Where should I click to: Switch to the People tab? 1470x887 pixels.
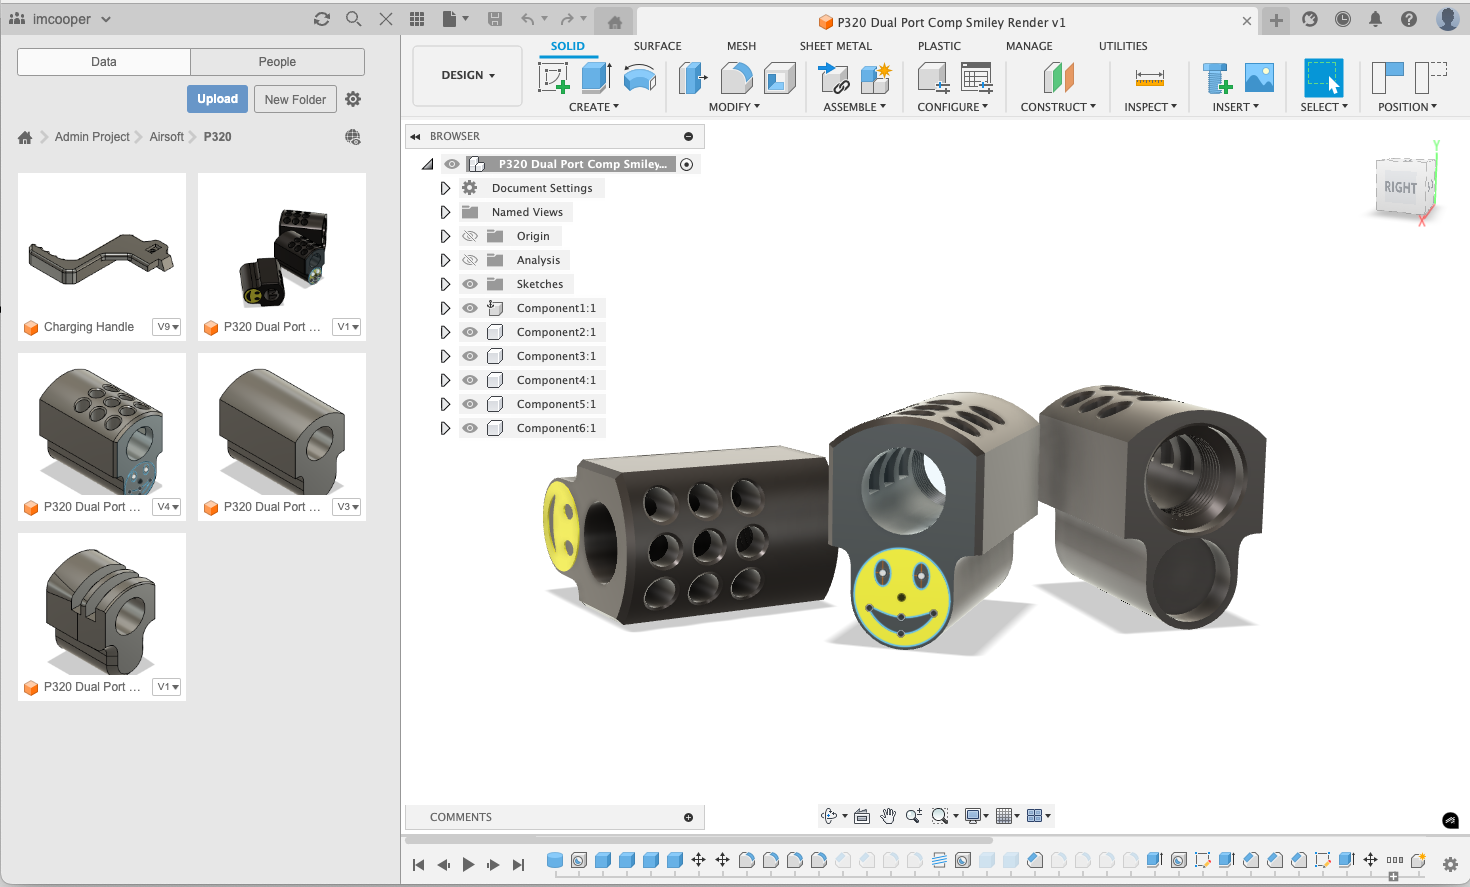point(277,62)
